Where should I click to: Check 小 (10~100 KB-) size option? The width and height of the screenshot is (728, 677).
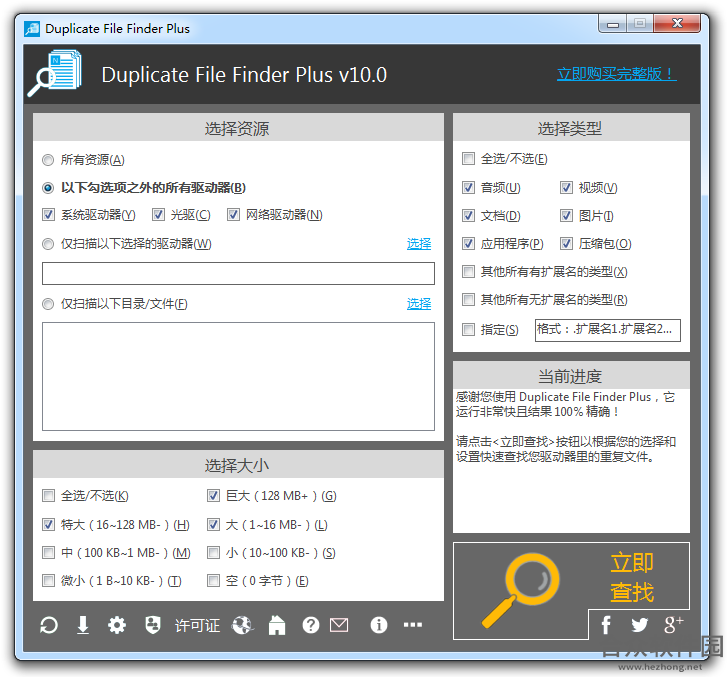click(x=213, y=553)
